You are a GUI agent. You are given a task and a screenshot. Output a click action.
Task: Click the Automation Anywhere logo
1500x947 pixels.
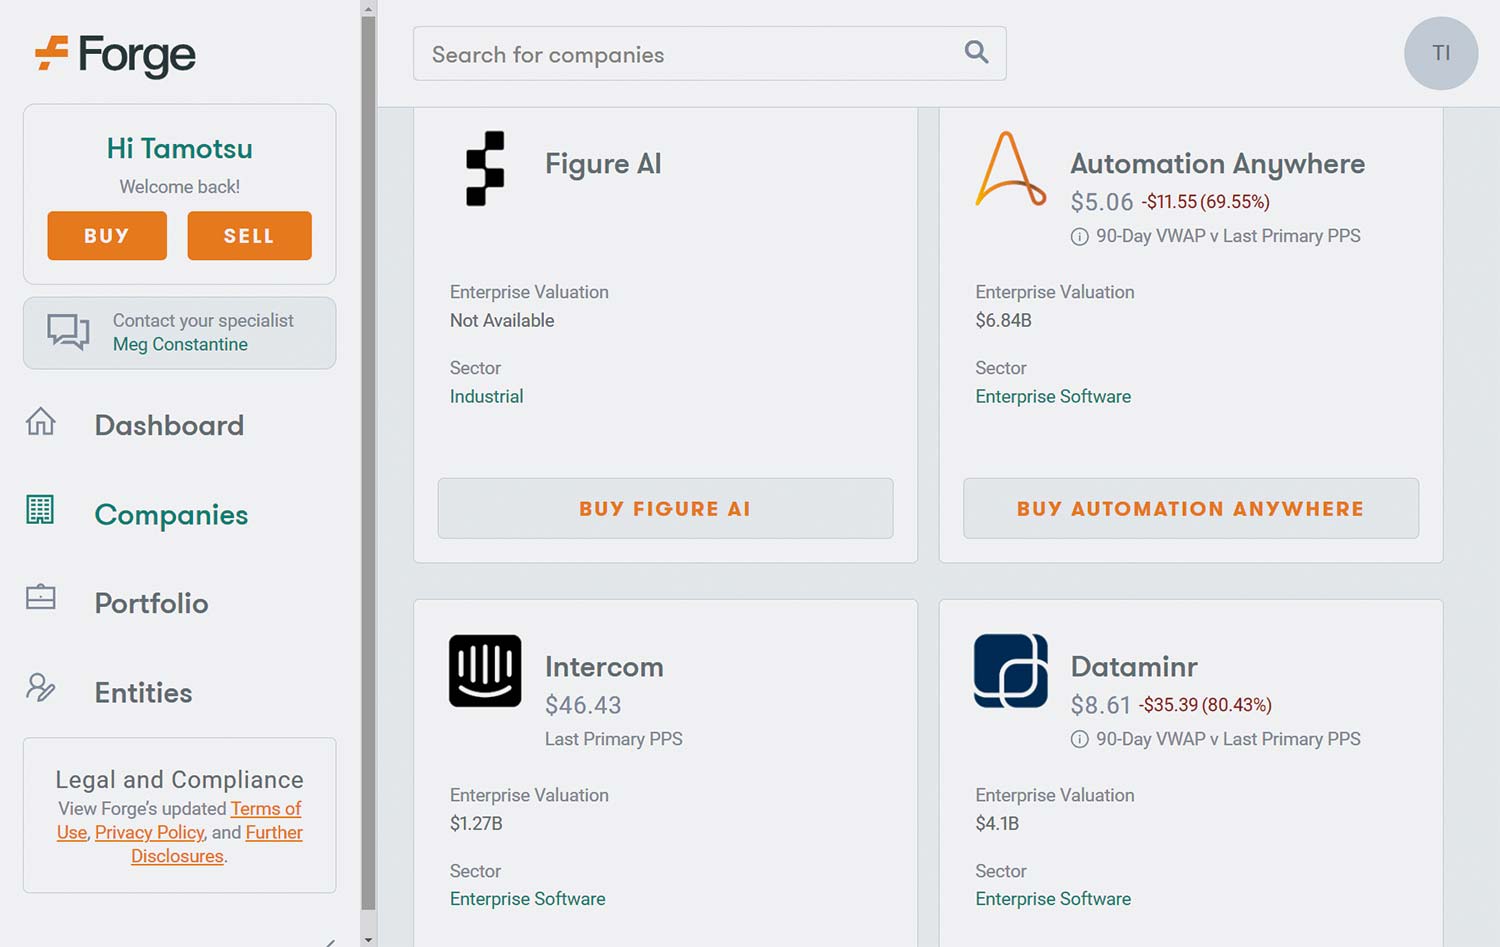coord(1010,169)
